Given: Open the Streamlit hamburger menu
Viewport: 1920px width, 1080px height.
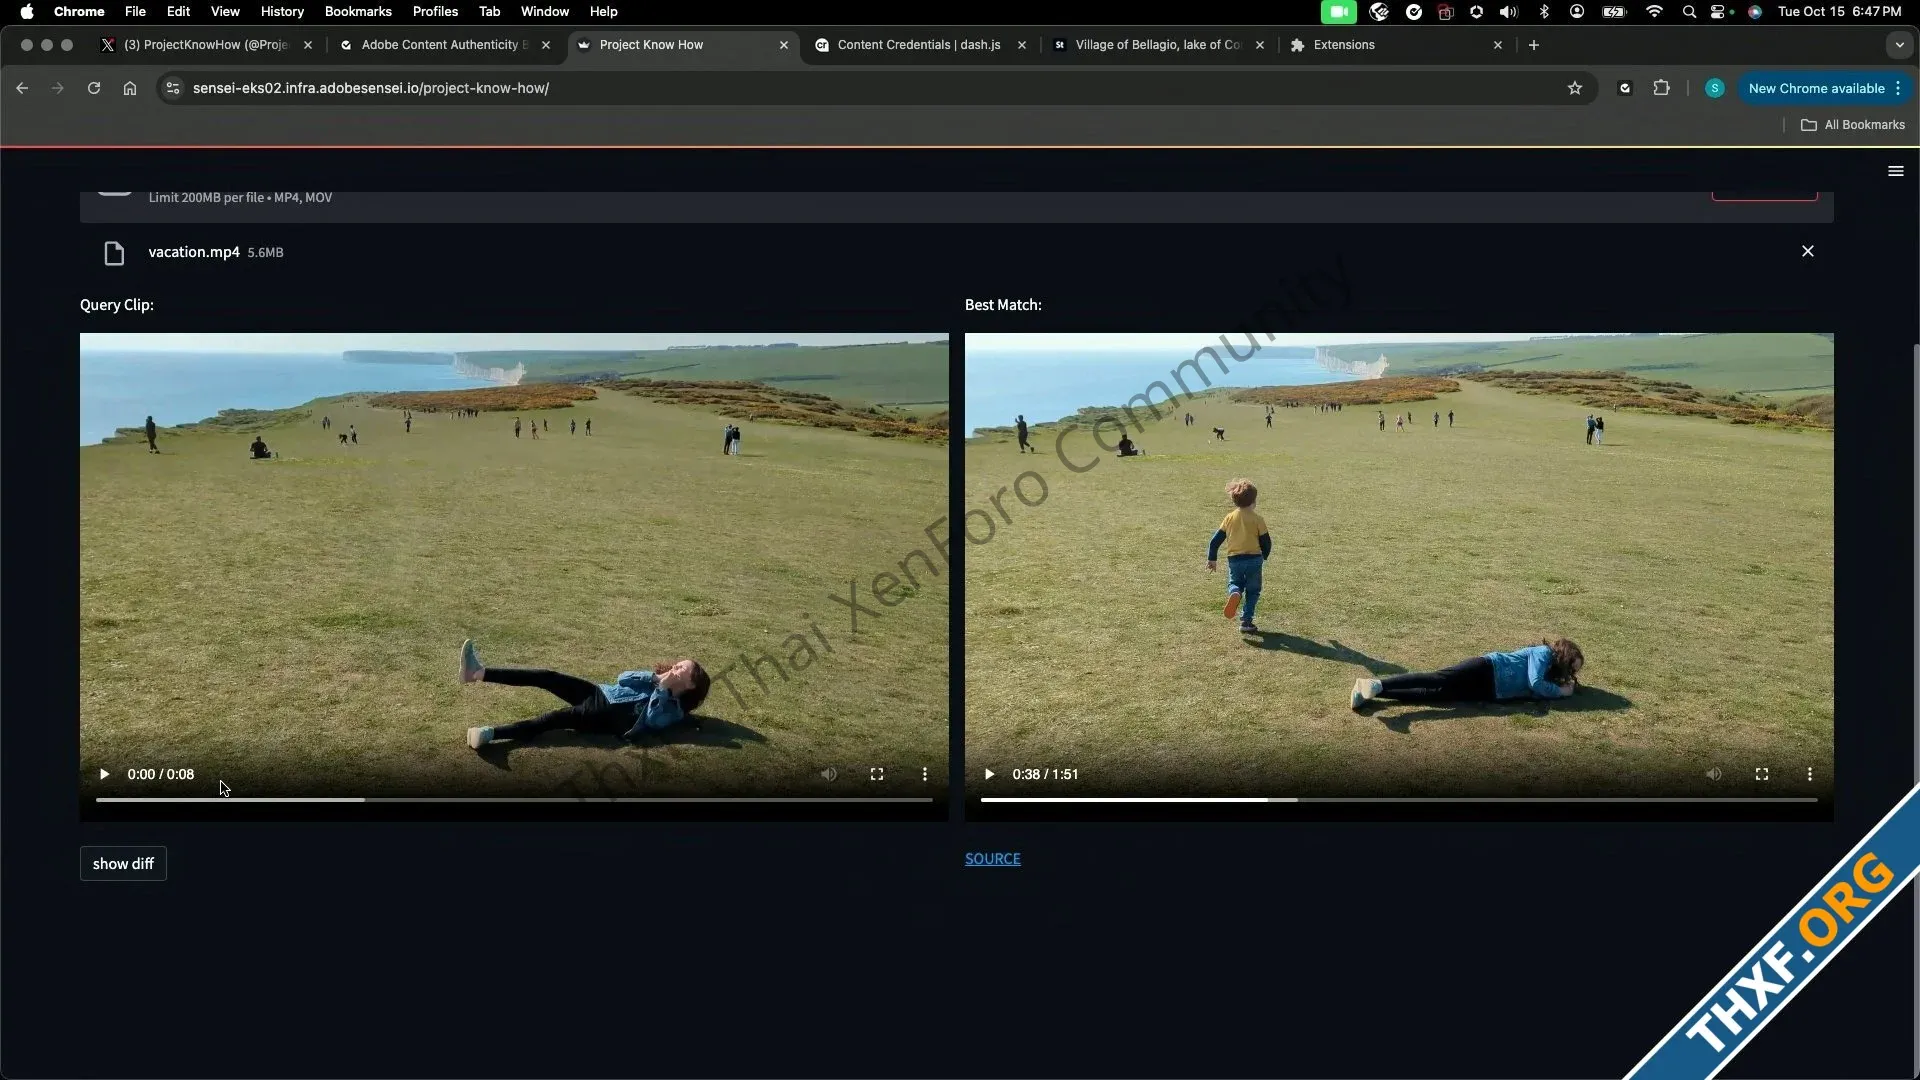Looking at the screenshot, I should [x=1896, y=171].
